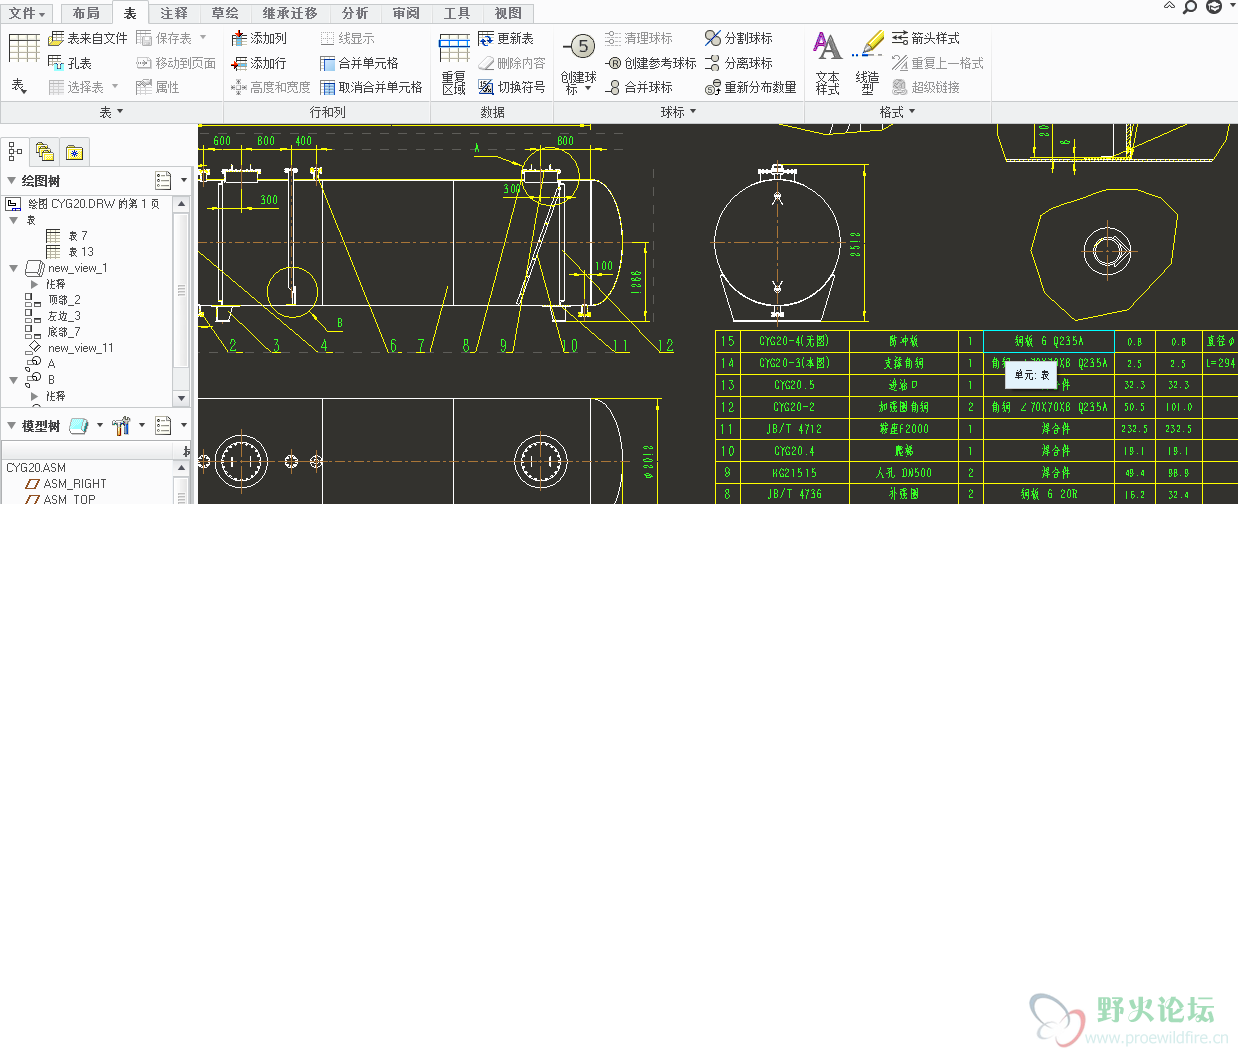This screenshot has height=1056, width=1238.
Task: Click 箭头样式 (Arrow Style)
Action: coord(926,38)
